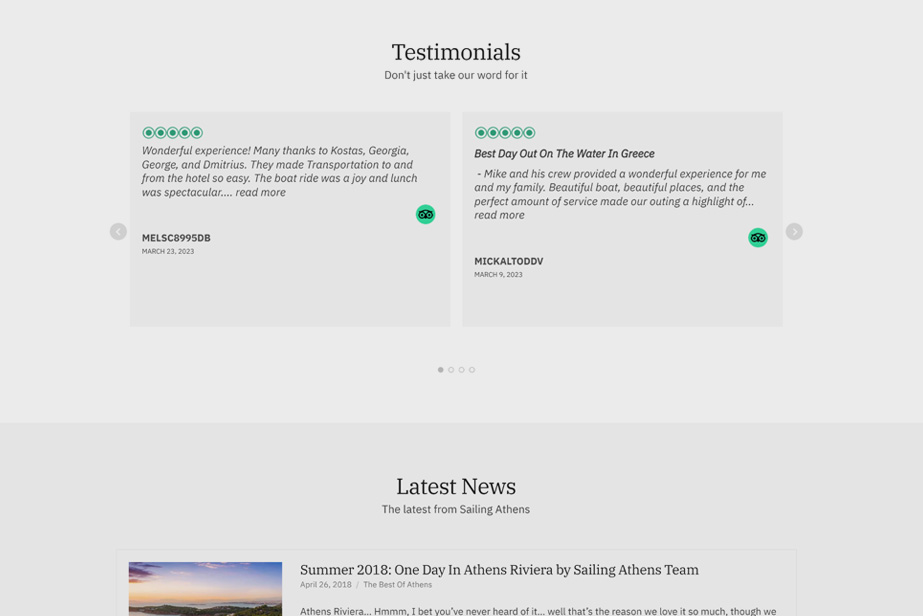Click the Testimonials heading
Viewport: 923px width, 616px height.
click(x=456, y=52)
